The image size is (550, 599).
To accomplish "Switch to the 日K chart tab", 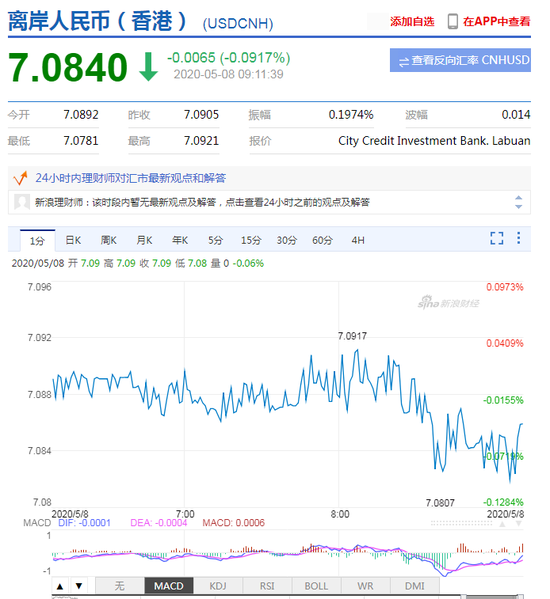I will point(73,240).
